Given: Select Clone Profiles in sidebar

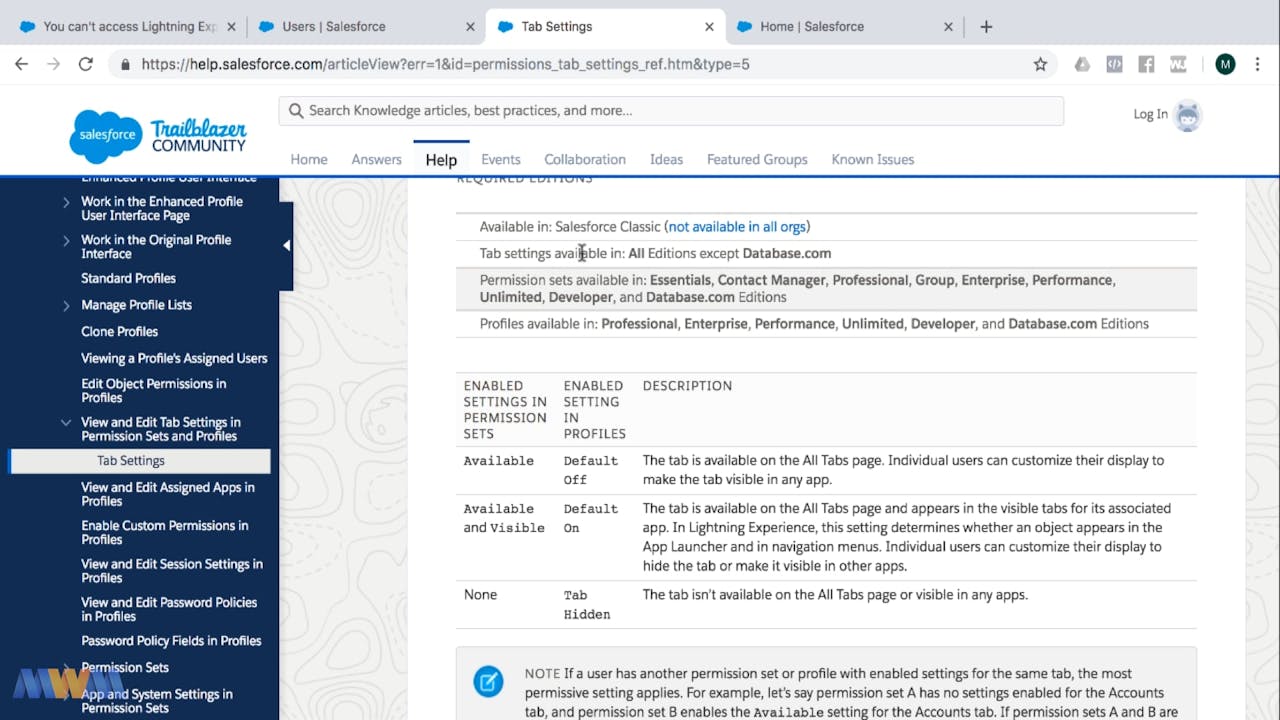Looking at the screenshot, I should click(120, 331).
